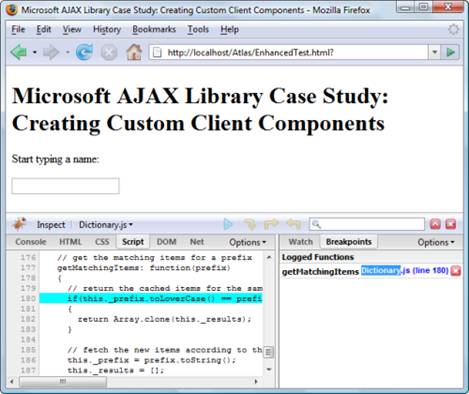Image resolution: width=469 pixels, height=394 pixels.
Task: Open the View menu
Action: pos(72,29)
